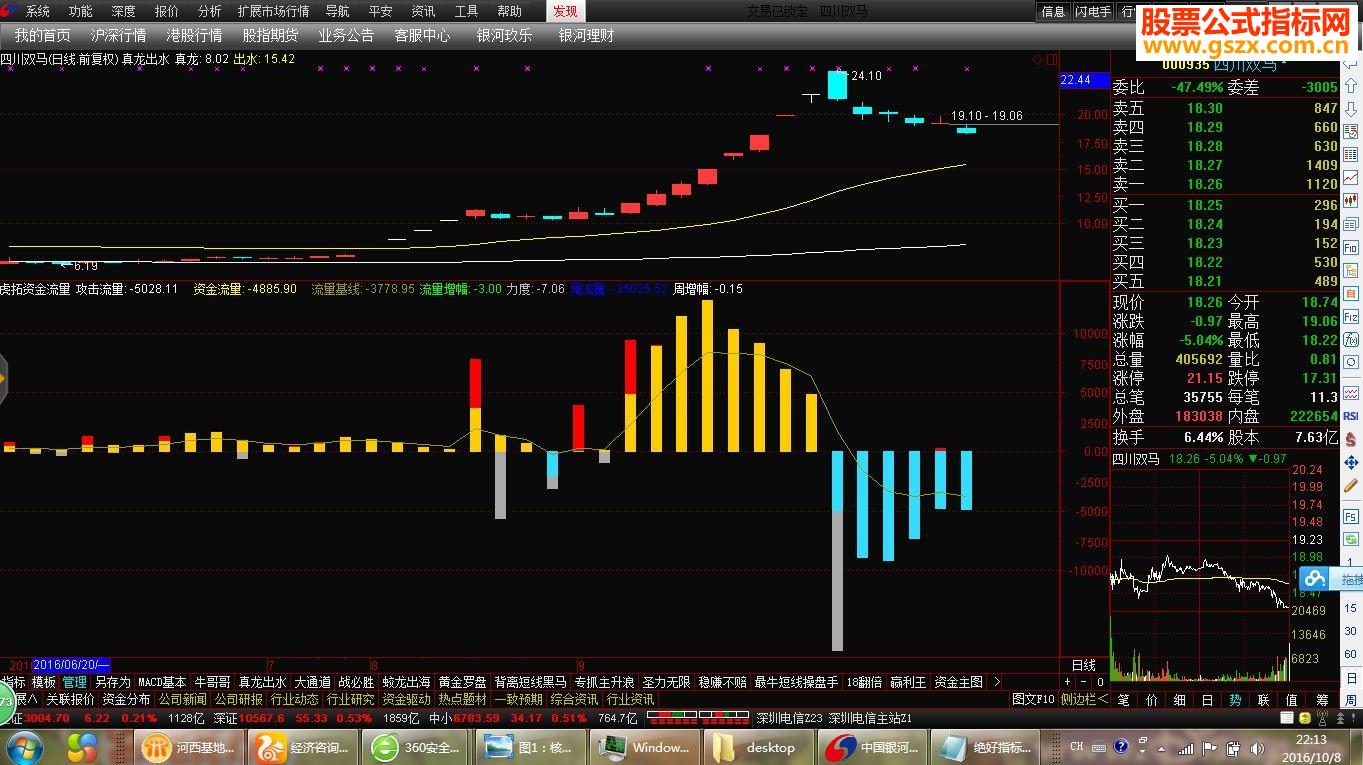
Task: Click the 另存为 button in indicator bar
Action: [113, 682]
